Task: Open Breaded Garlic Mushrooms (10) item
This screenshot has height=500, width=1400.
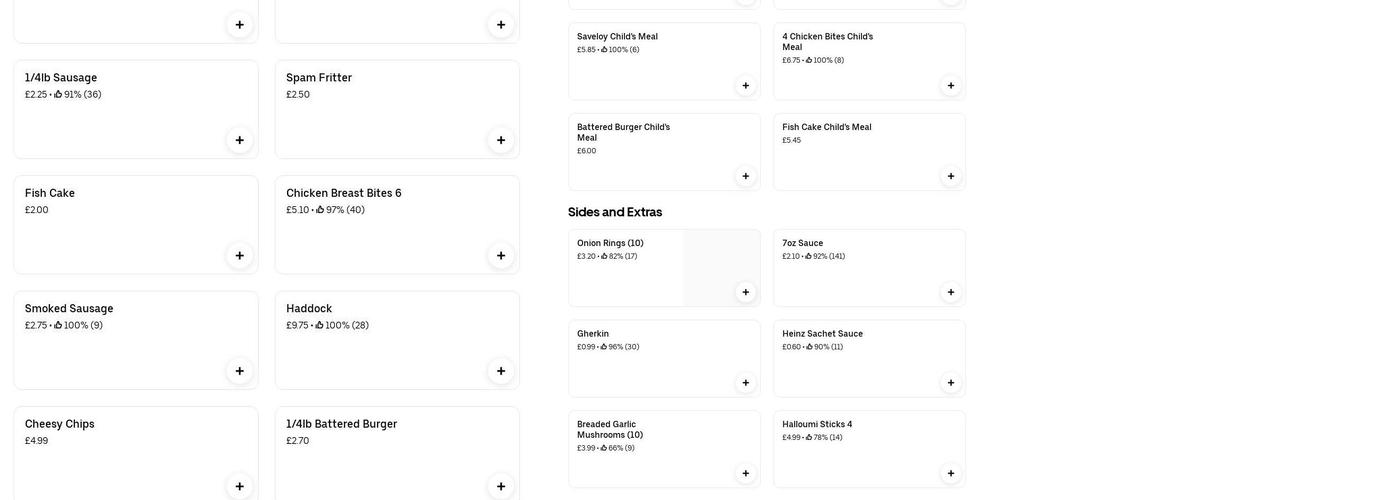Action: [609, 430]
